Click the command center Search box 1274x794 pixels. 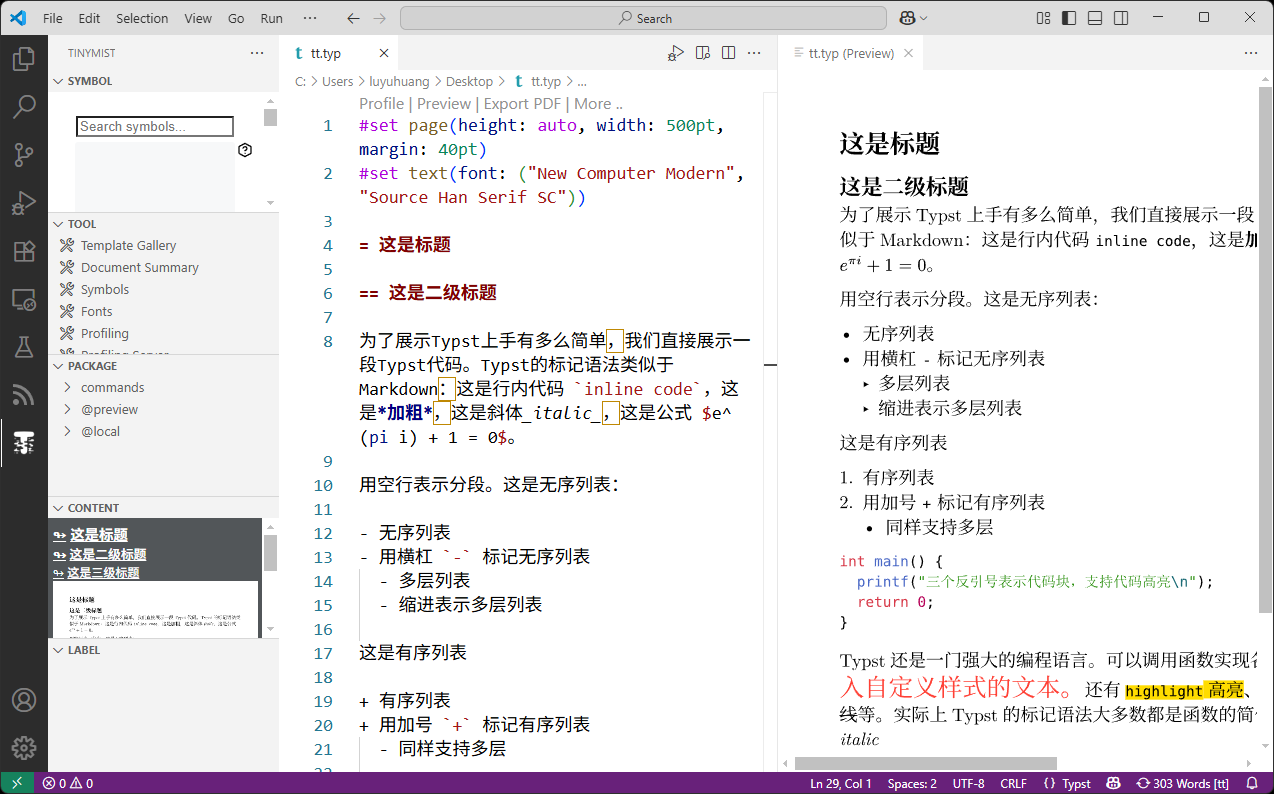tap(643, 18)
